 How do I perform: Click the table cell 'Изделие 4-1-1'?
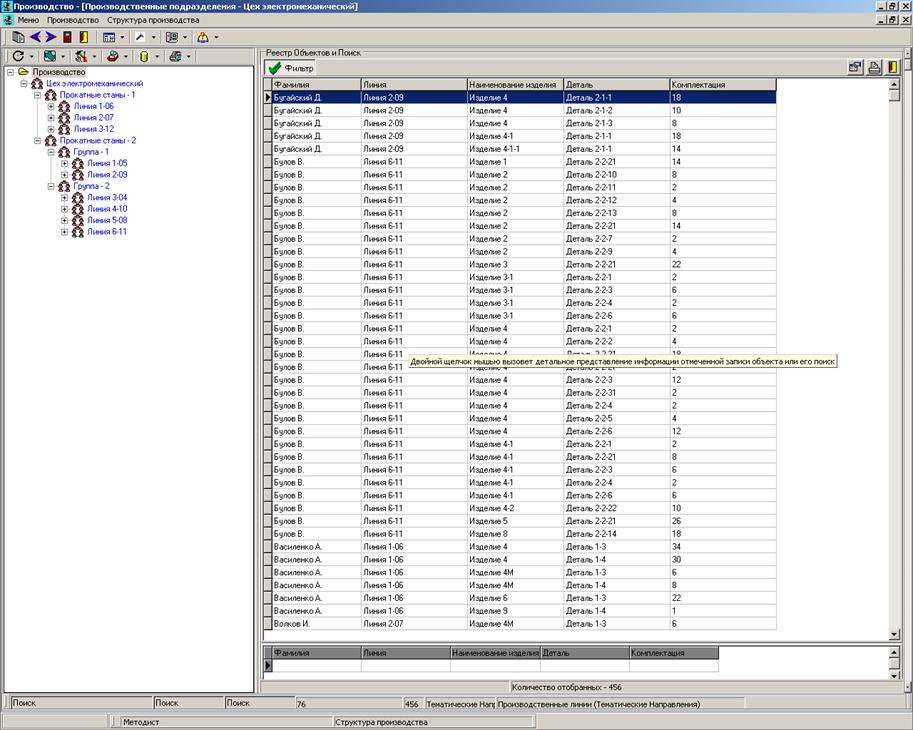click(x=515, y=149)
